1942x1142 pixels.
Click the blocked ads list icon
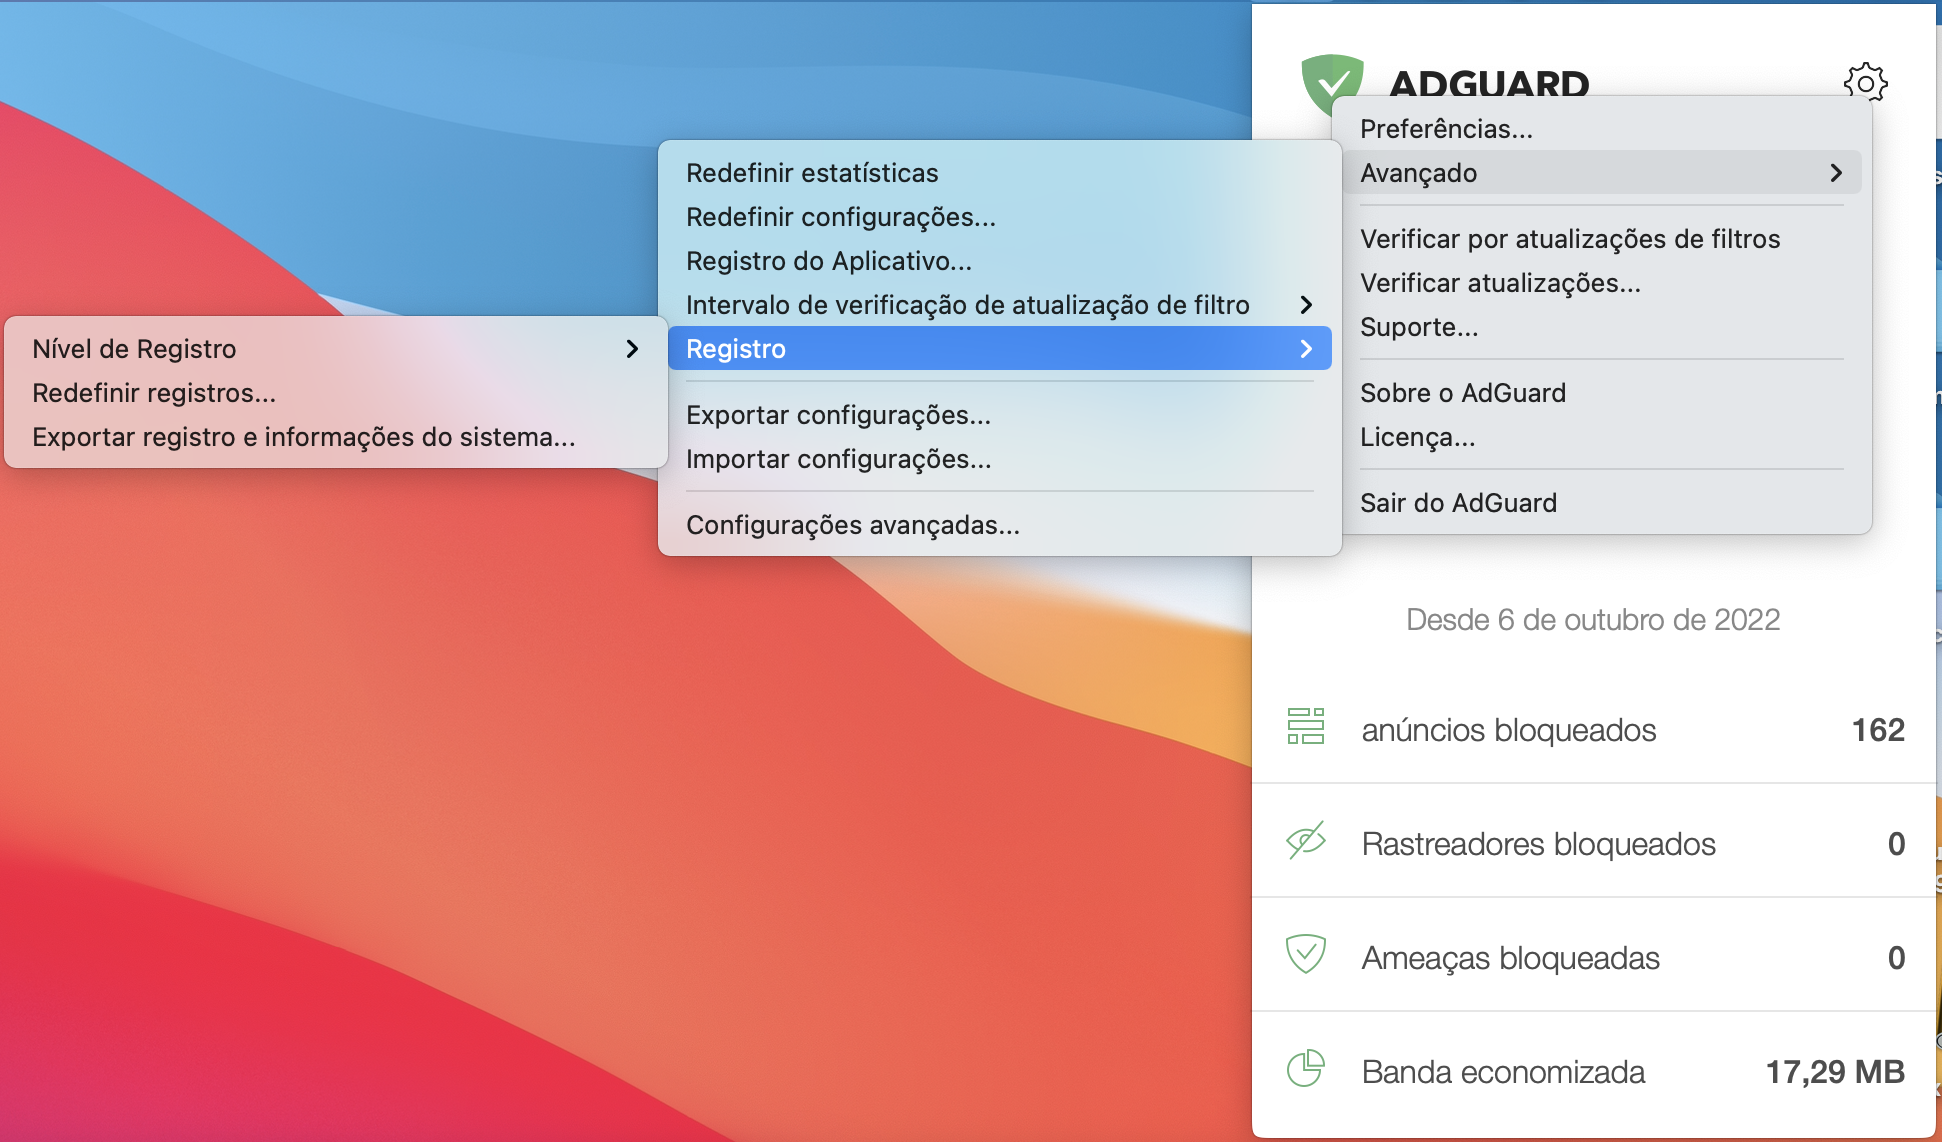[1306, 726]
